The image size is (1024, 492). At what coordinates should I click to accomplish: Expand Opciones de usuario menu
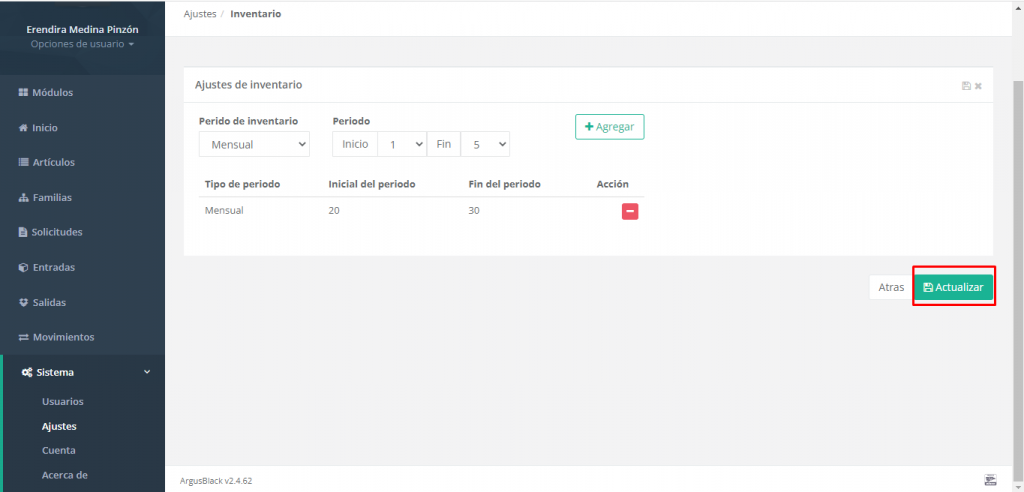coord(82,44)
